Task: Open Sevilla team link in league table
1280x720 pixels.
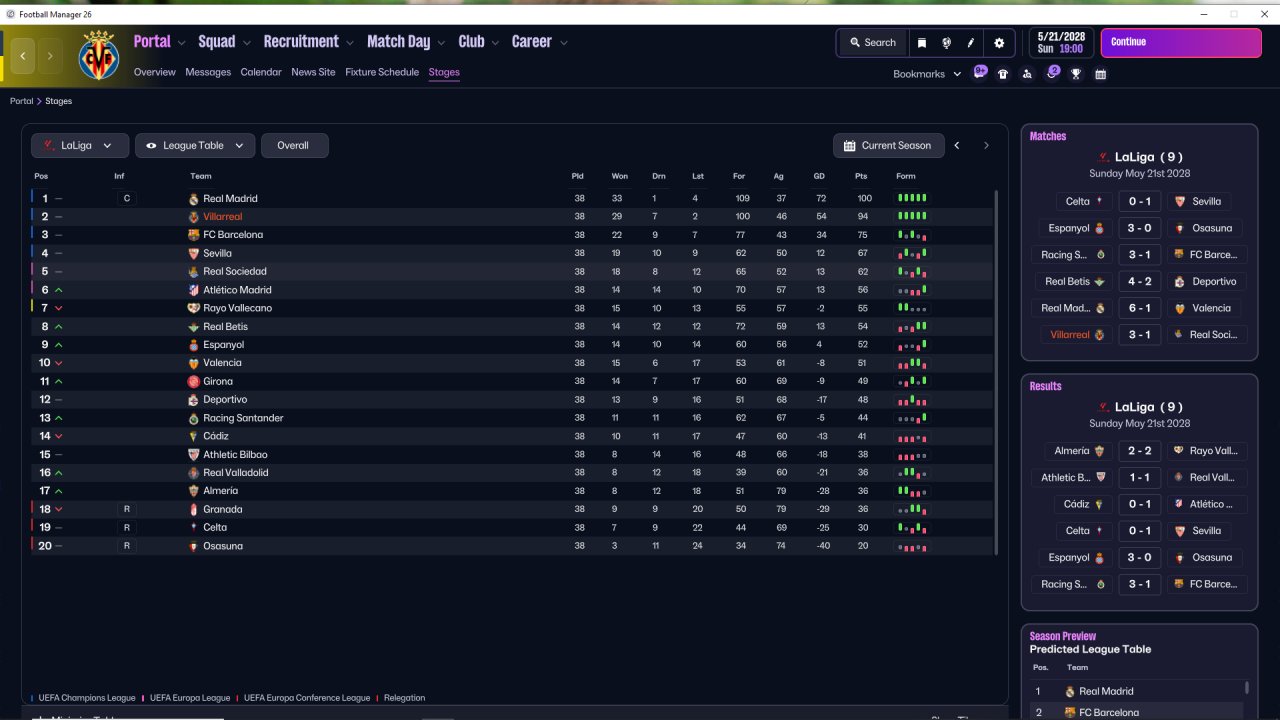Action: [217, 254]
